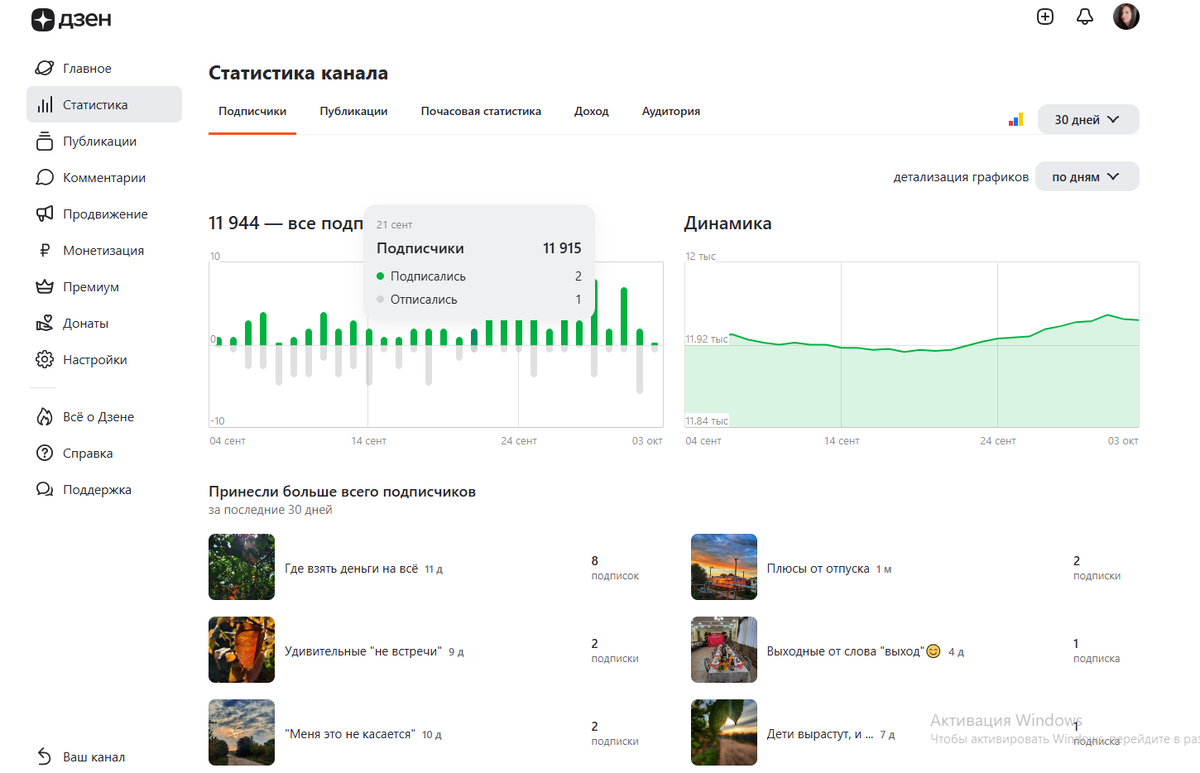The height and width of the screenshot is (773, 1200).
Task: Click the детализация графиков label
Action: 961,177
